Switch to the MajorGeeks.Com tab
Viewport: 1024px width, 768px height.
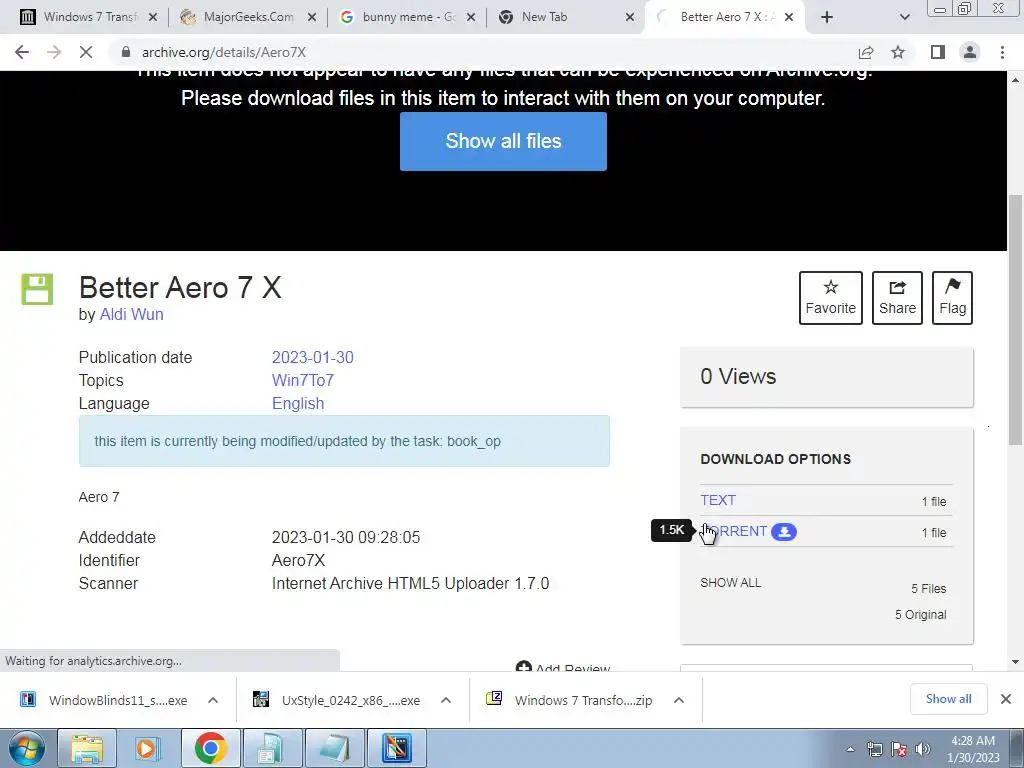click(248, 17)
